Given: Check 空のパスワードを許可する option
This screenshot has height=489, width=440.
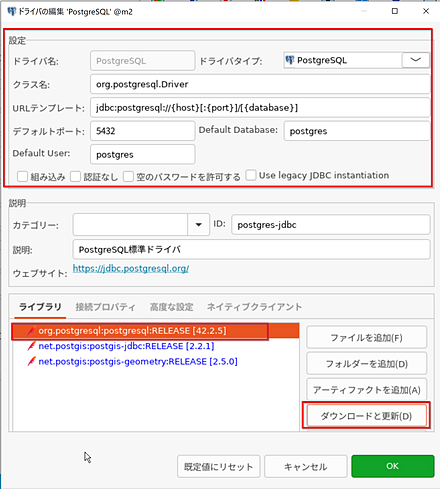Looking at the screenshot, I should tap(128, 176).
